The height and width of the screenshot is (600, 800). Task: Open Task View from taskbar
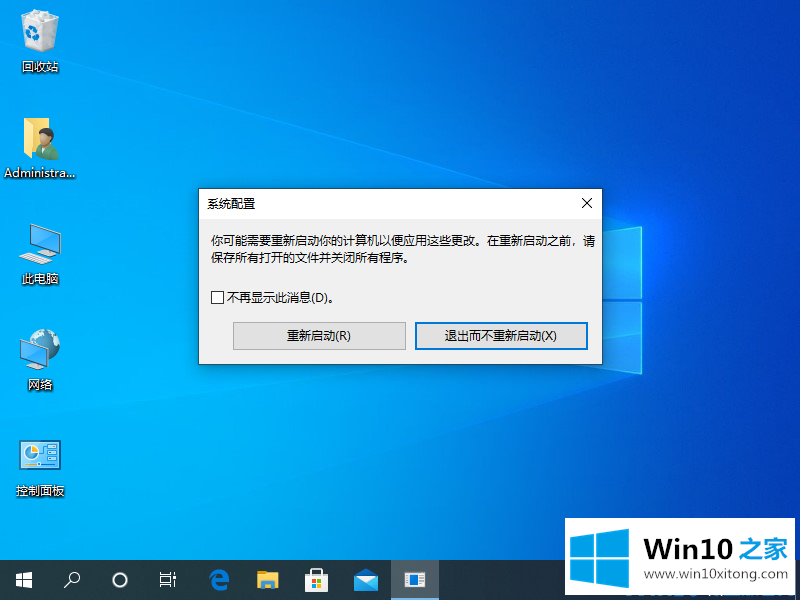click(168, 580)
